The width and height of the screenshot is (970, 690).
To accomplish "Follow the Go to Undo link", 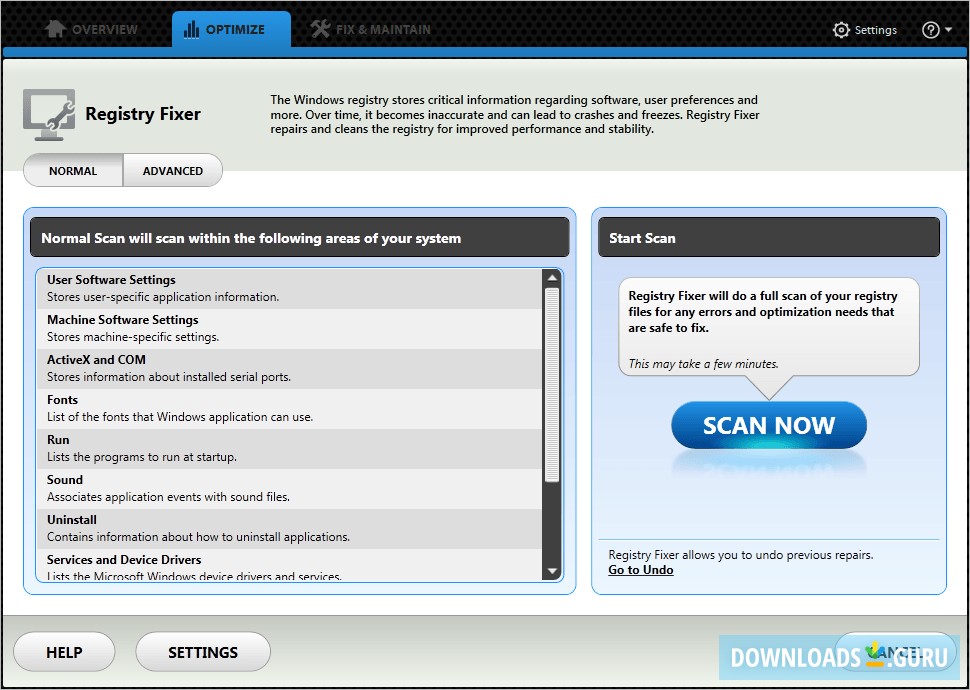I will 640,571.
